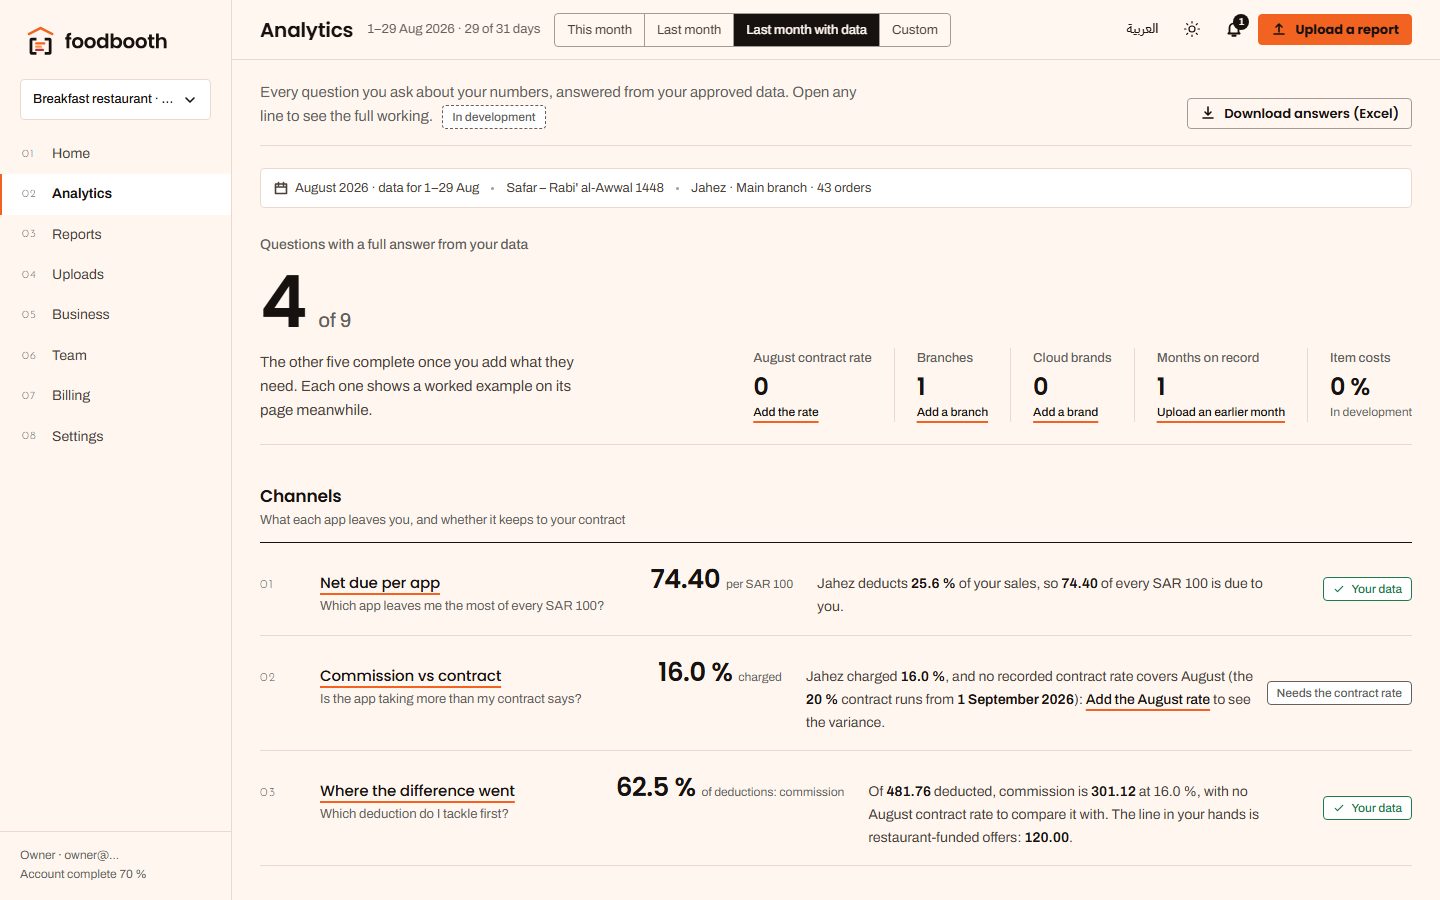Download answers as Excel
Screen dimensions: 1440x900
pyautogui.click(x=1299, y=113)
